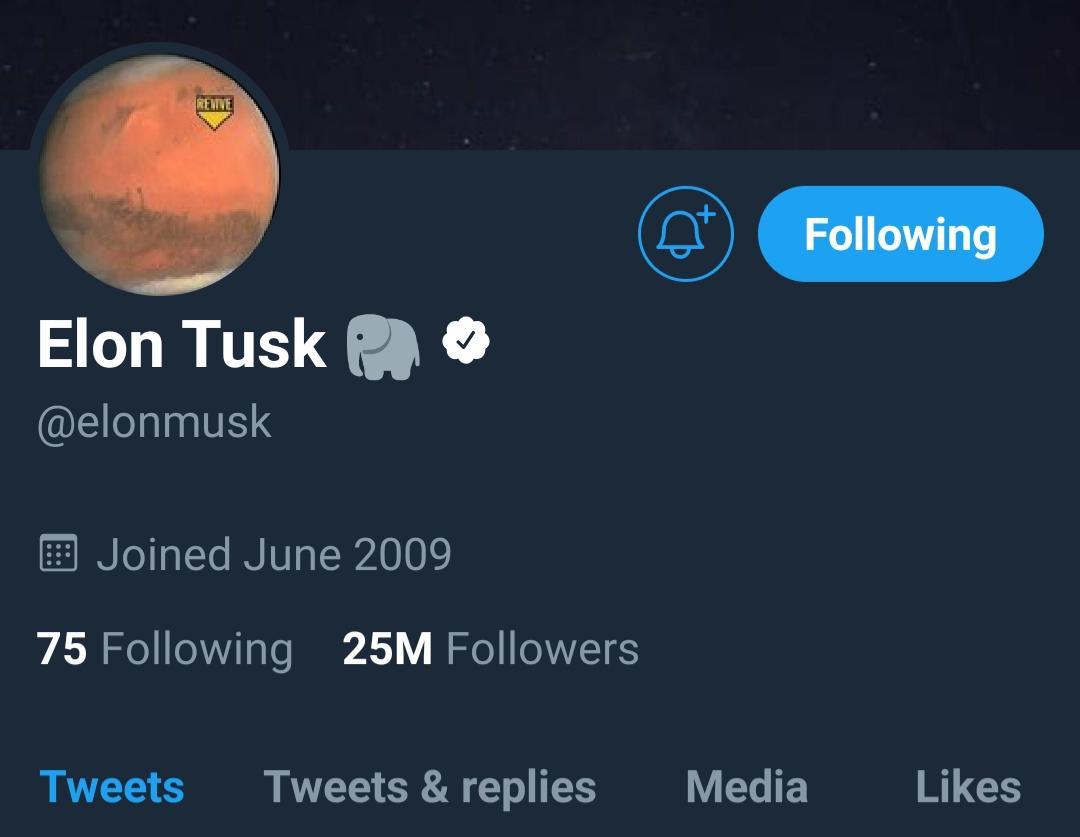Click the Joined June 2009 text
The image size is (1080, 837).
point(275,553)
